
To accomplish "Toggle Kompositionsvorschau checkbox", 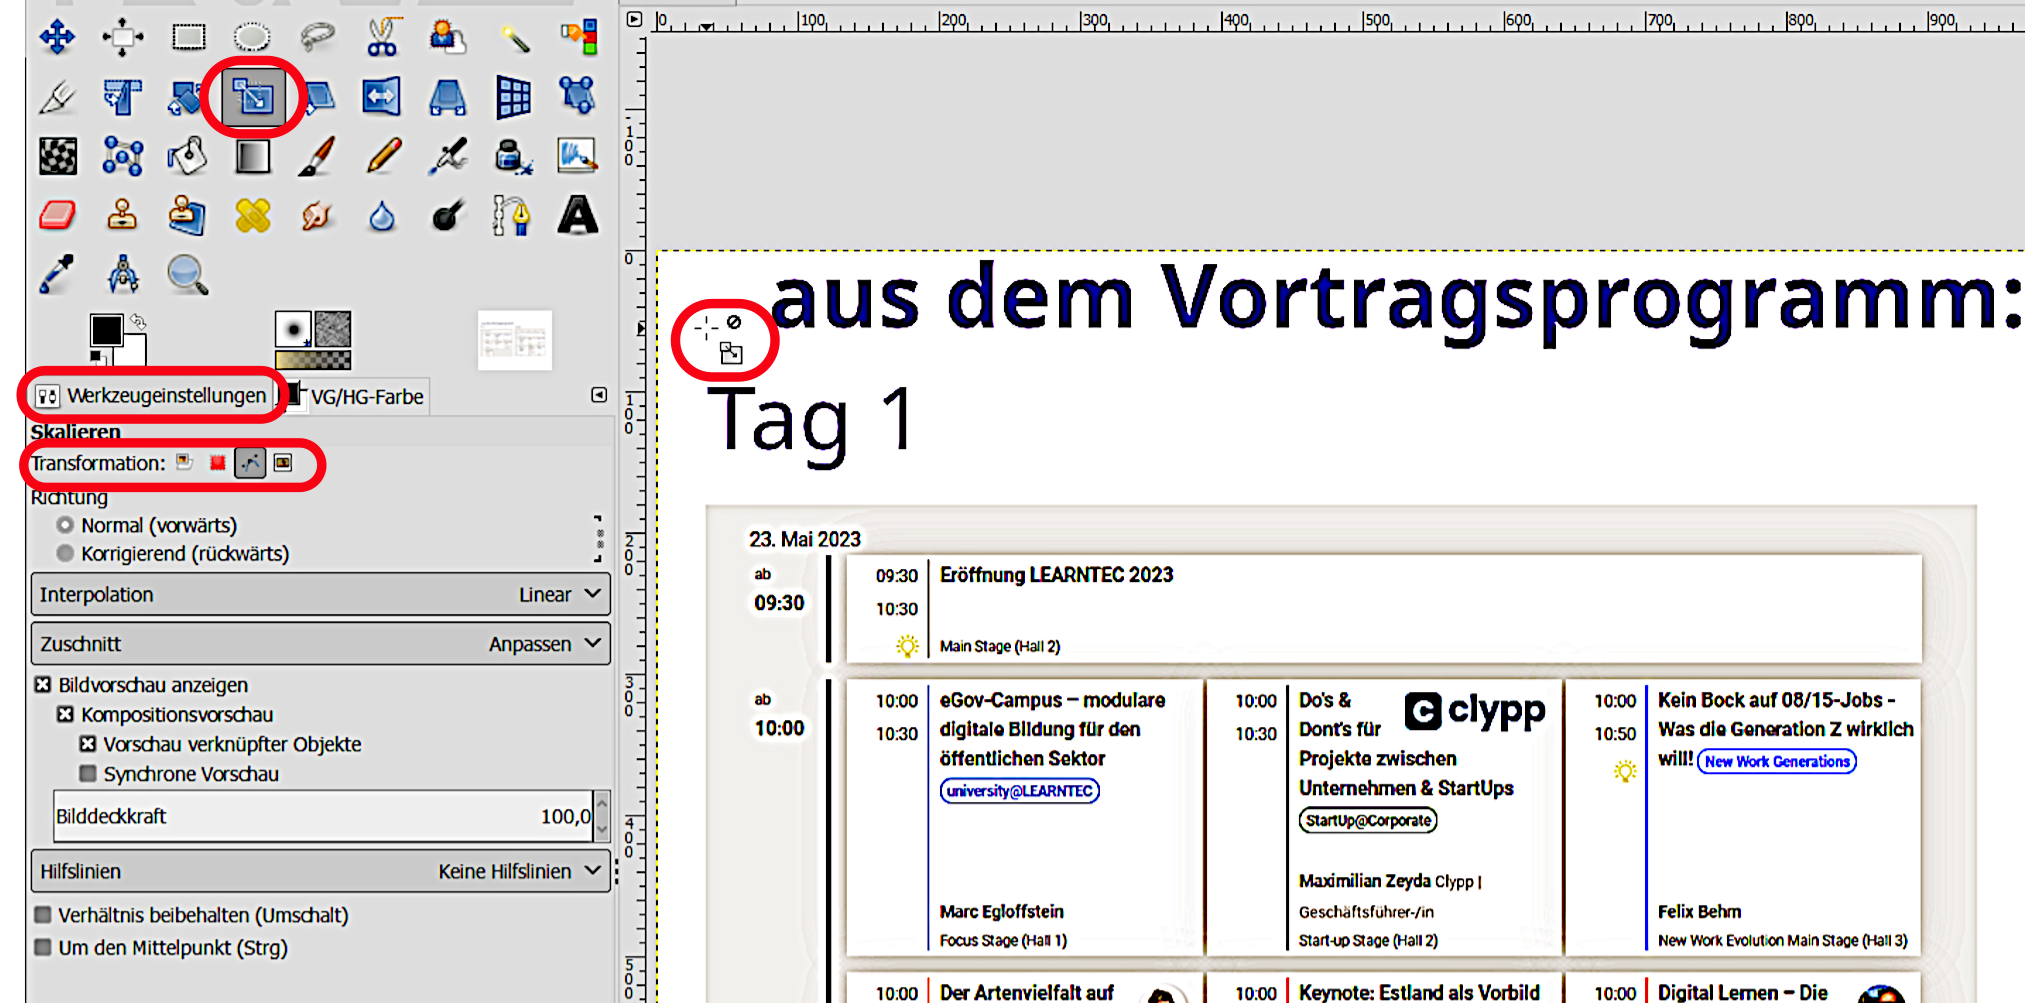I will [x=65, y=715].
